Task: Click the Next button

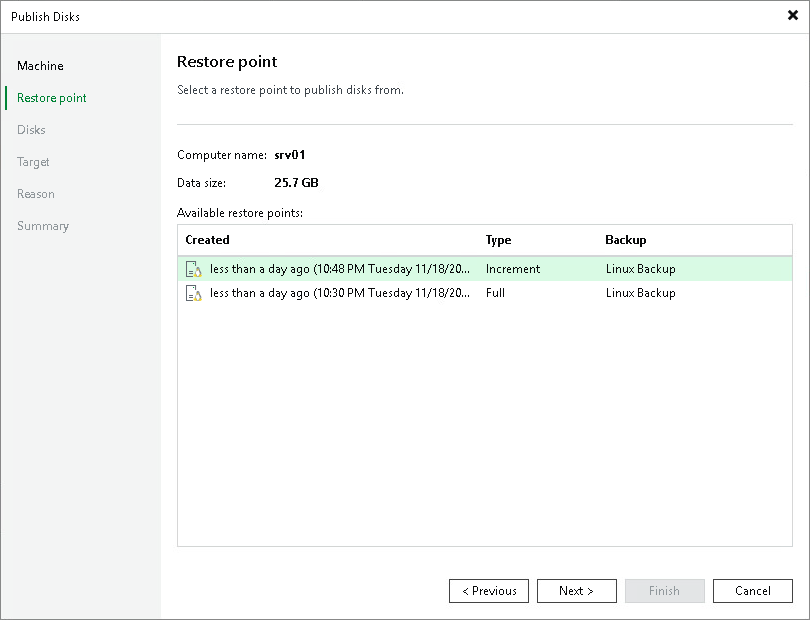Action: pos(576,590)
